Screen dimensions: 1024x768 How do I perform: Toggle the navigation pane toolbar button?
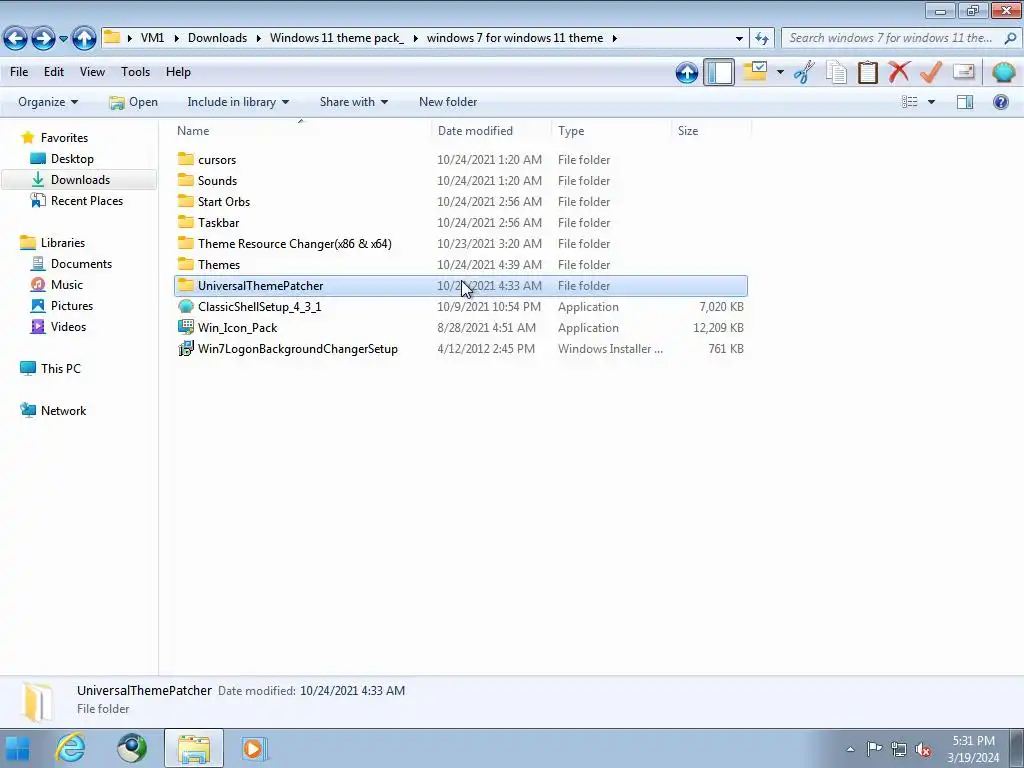tap(718, 72)
